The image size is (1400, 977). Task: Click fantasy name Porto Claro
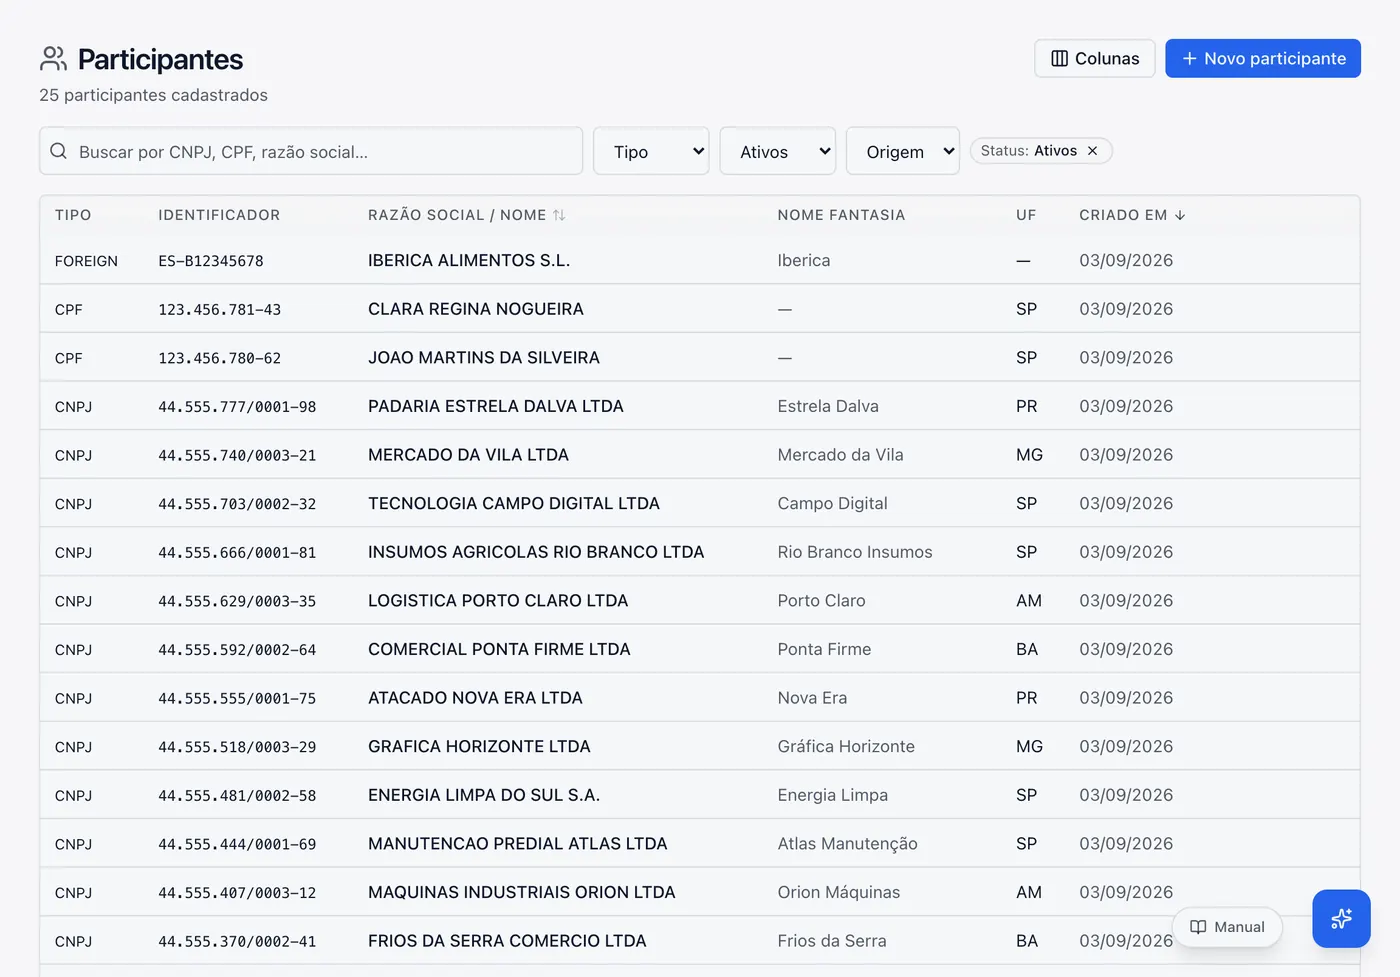(822, 601)
